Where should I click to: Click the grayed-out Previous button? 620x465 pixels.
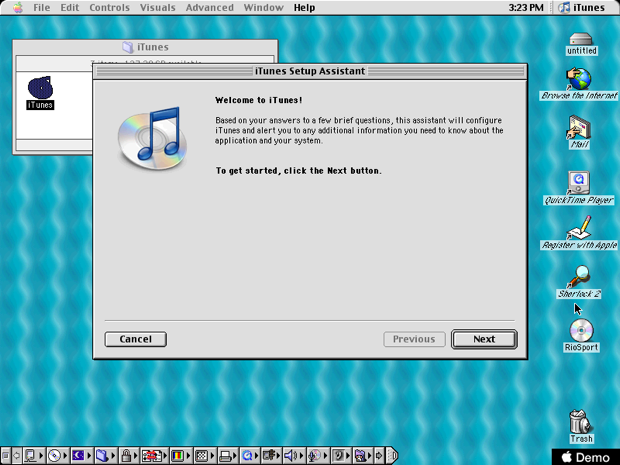(414, 339)
